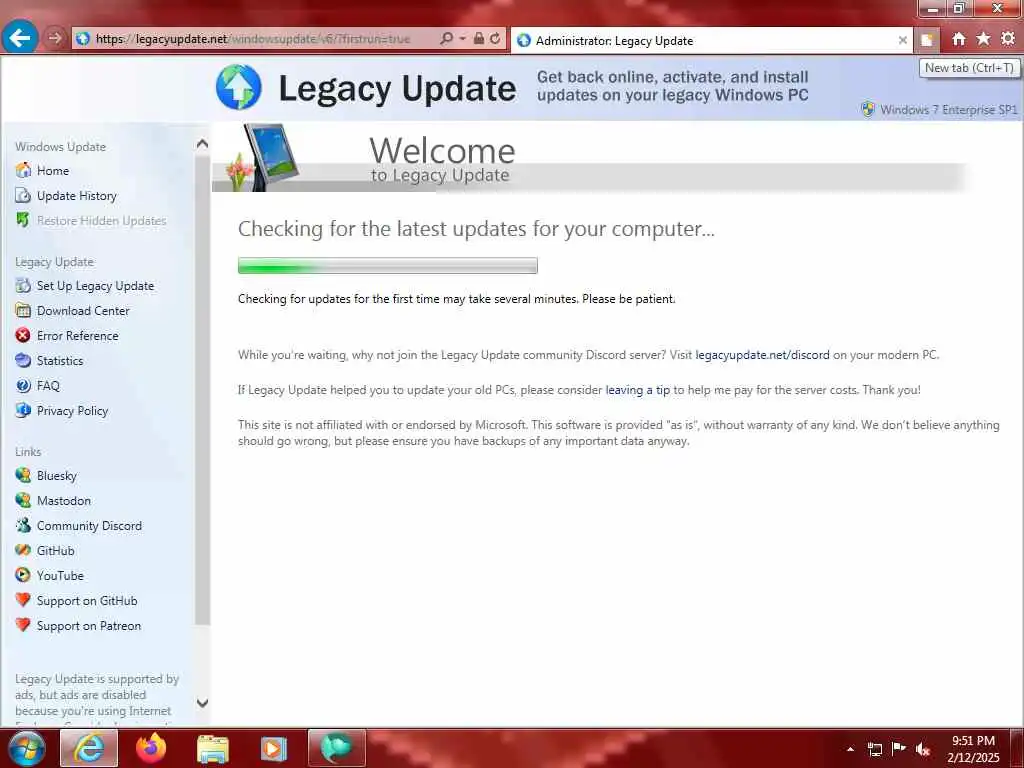The image size is (1024, 768).
Task: Open the Mastodon link
Action: click(64, 501)
